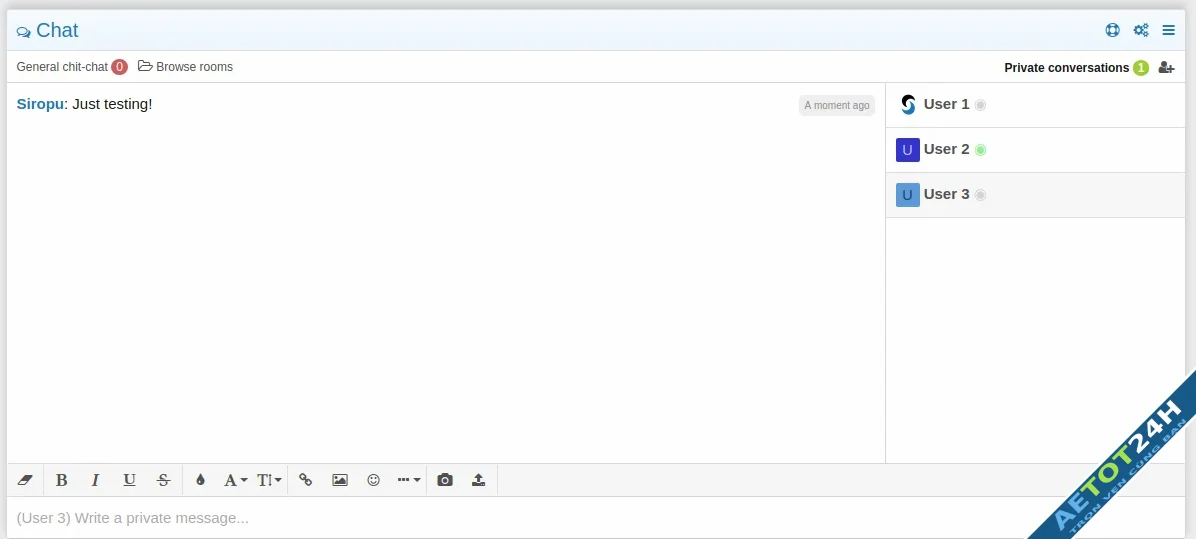Screen dimensions: 1196x539
Task: Click the eraser remove-formatting icon
Action: 26,480
